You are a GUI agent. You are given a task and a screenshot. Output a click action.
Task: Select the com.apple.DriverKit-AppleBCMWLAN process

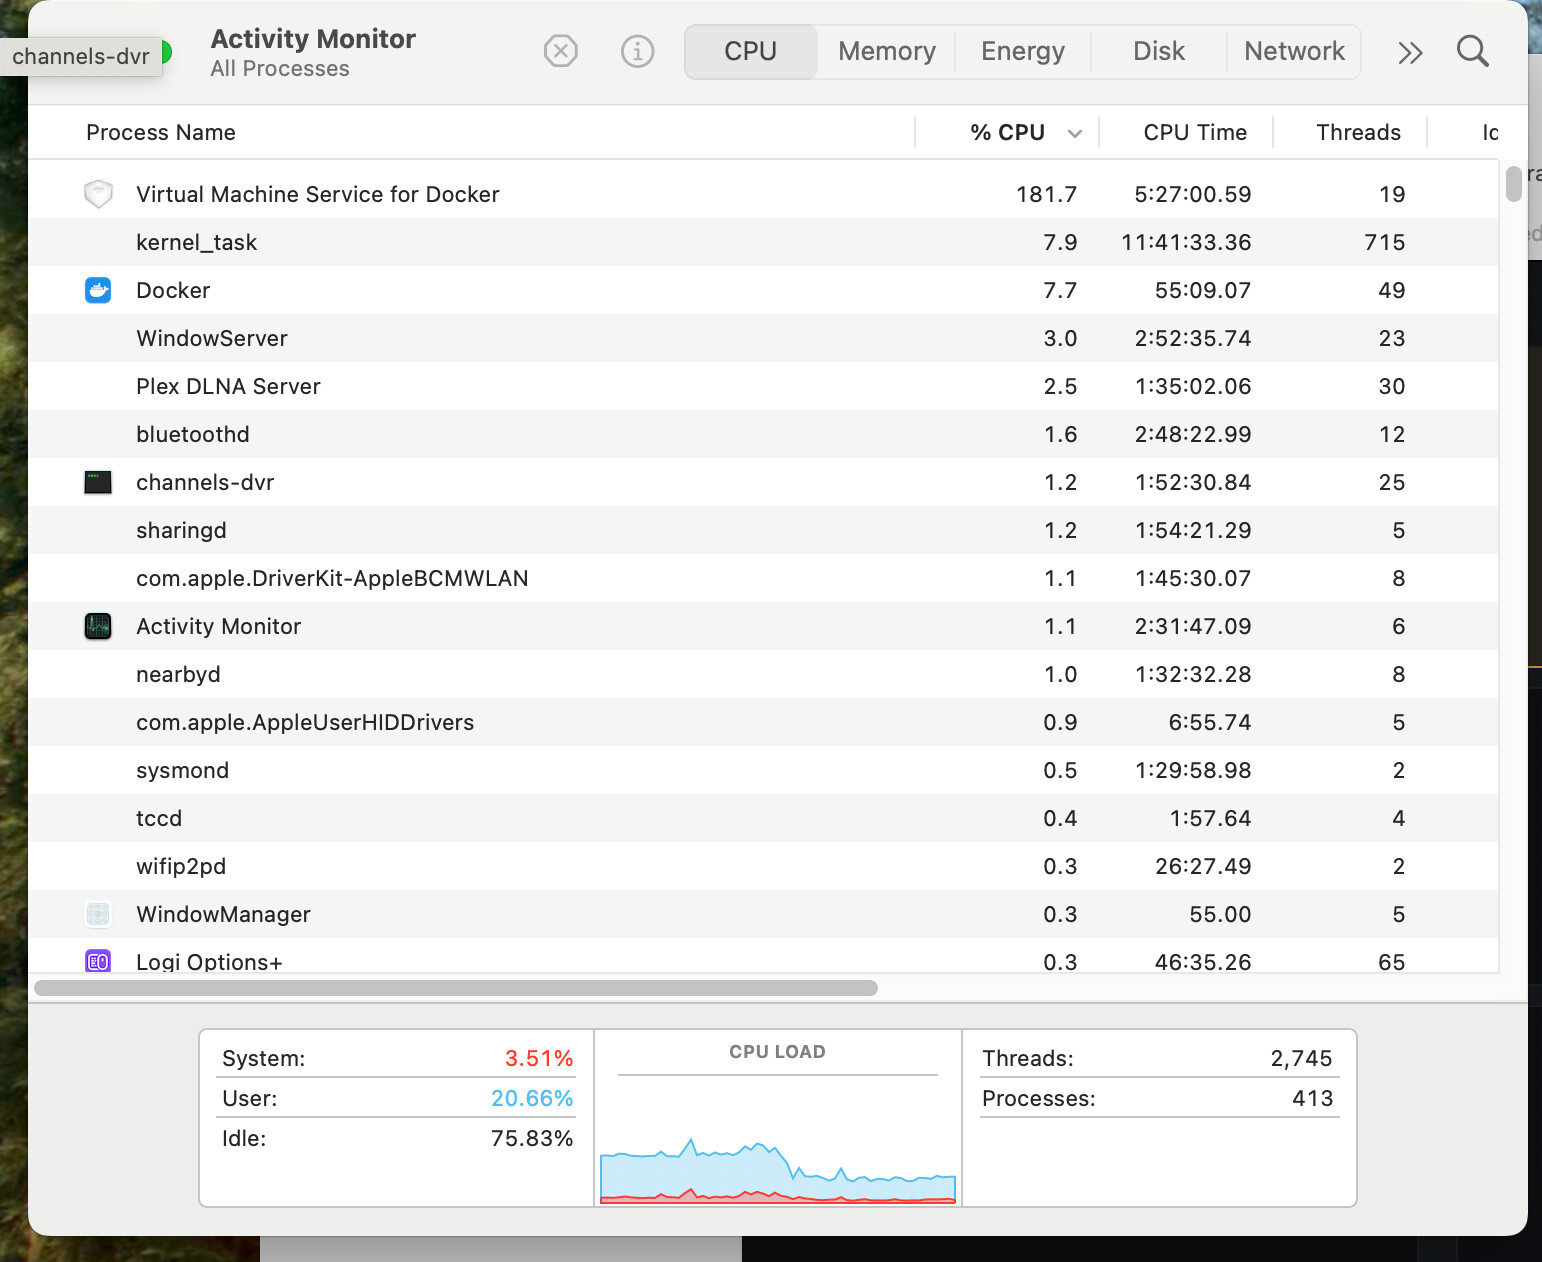pos(332,578)
